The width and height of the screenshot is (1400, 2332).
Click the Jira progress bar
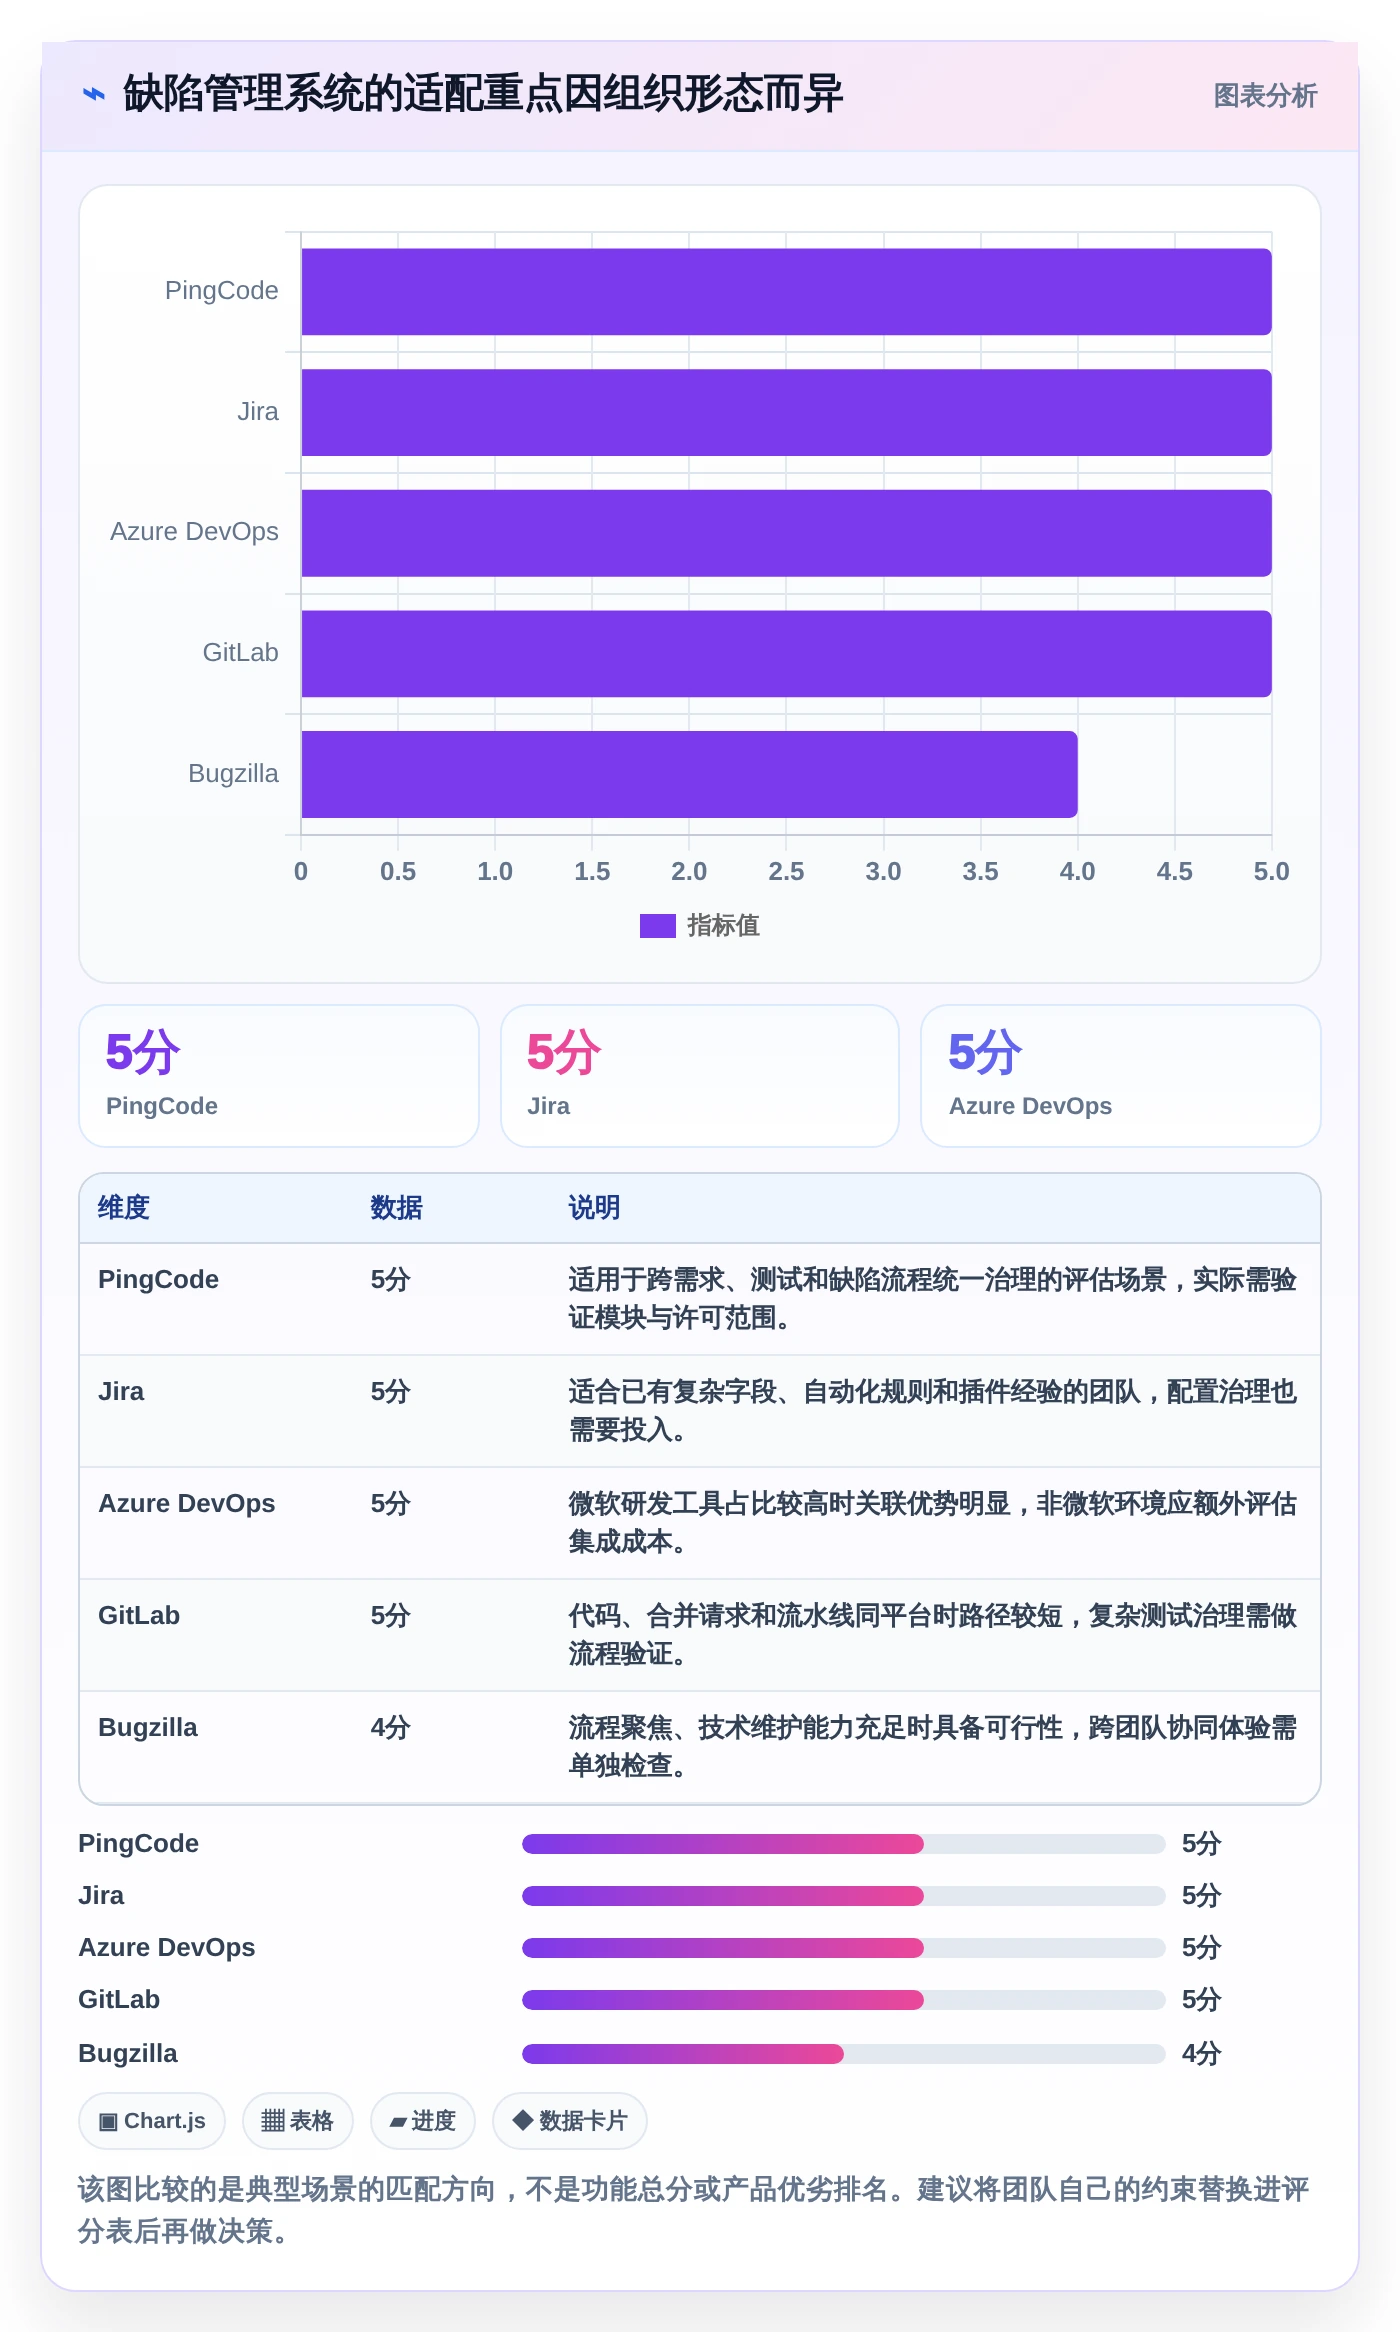pos(844,1896)
